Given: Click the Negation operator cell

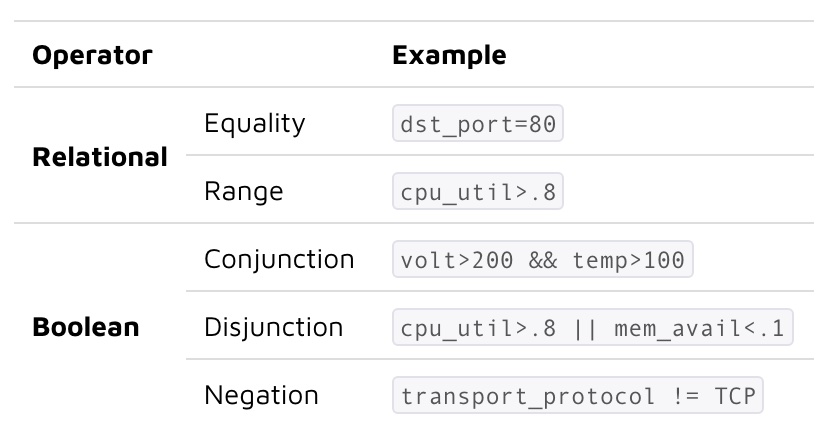Looking at the screenshot, I should tap(261, 395).
